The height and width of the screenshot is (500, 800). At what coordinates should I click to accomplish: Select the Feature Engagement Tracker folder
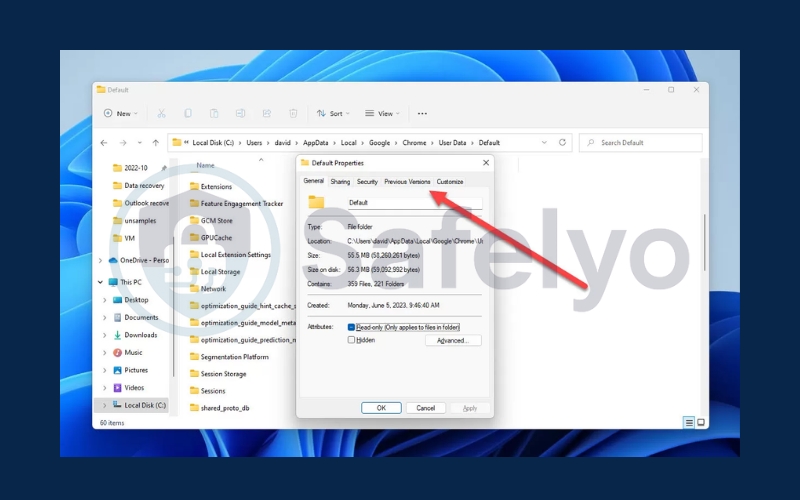(236, 204)
